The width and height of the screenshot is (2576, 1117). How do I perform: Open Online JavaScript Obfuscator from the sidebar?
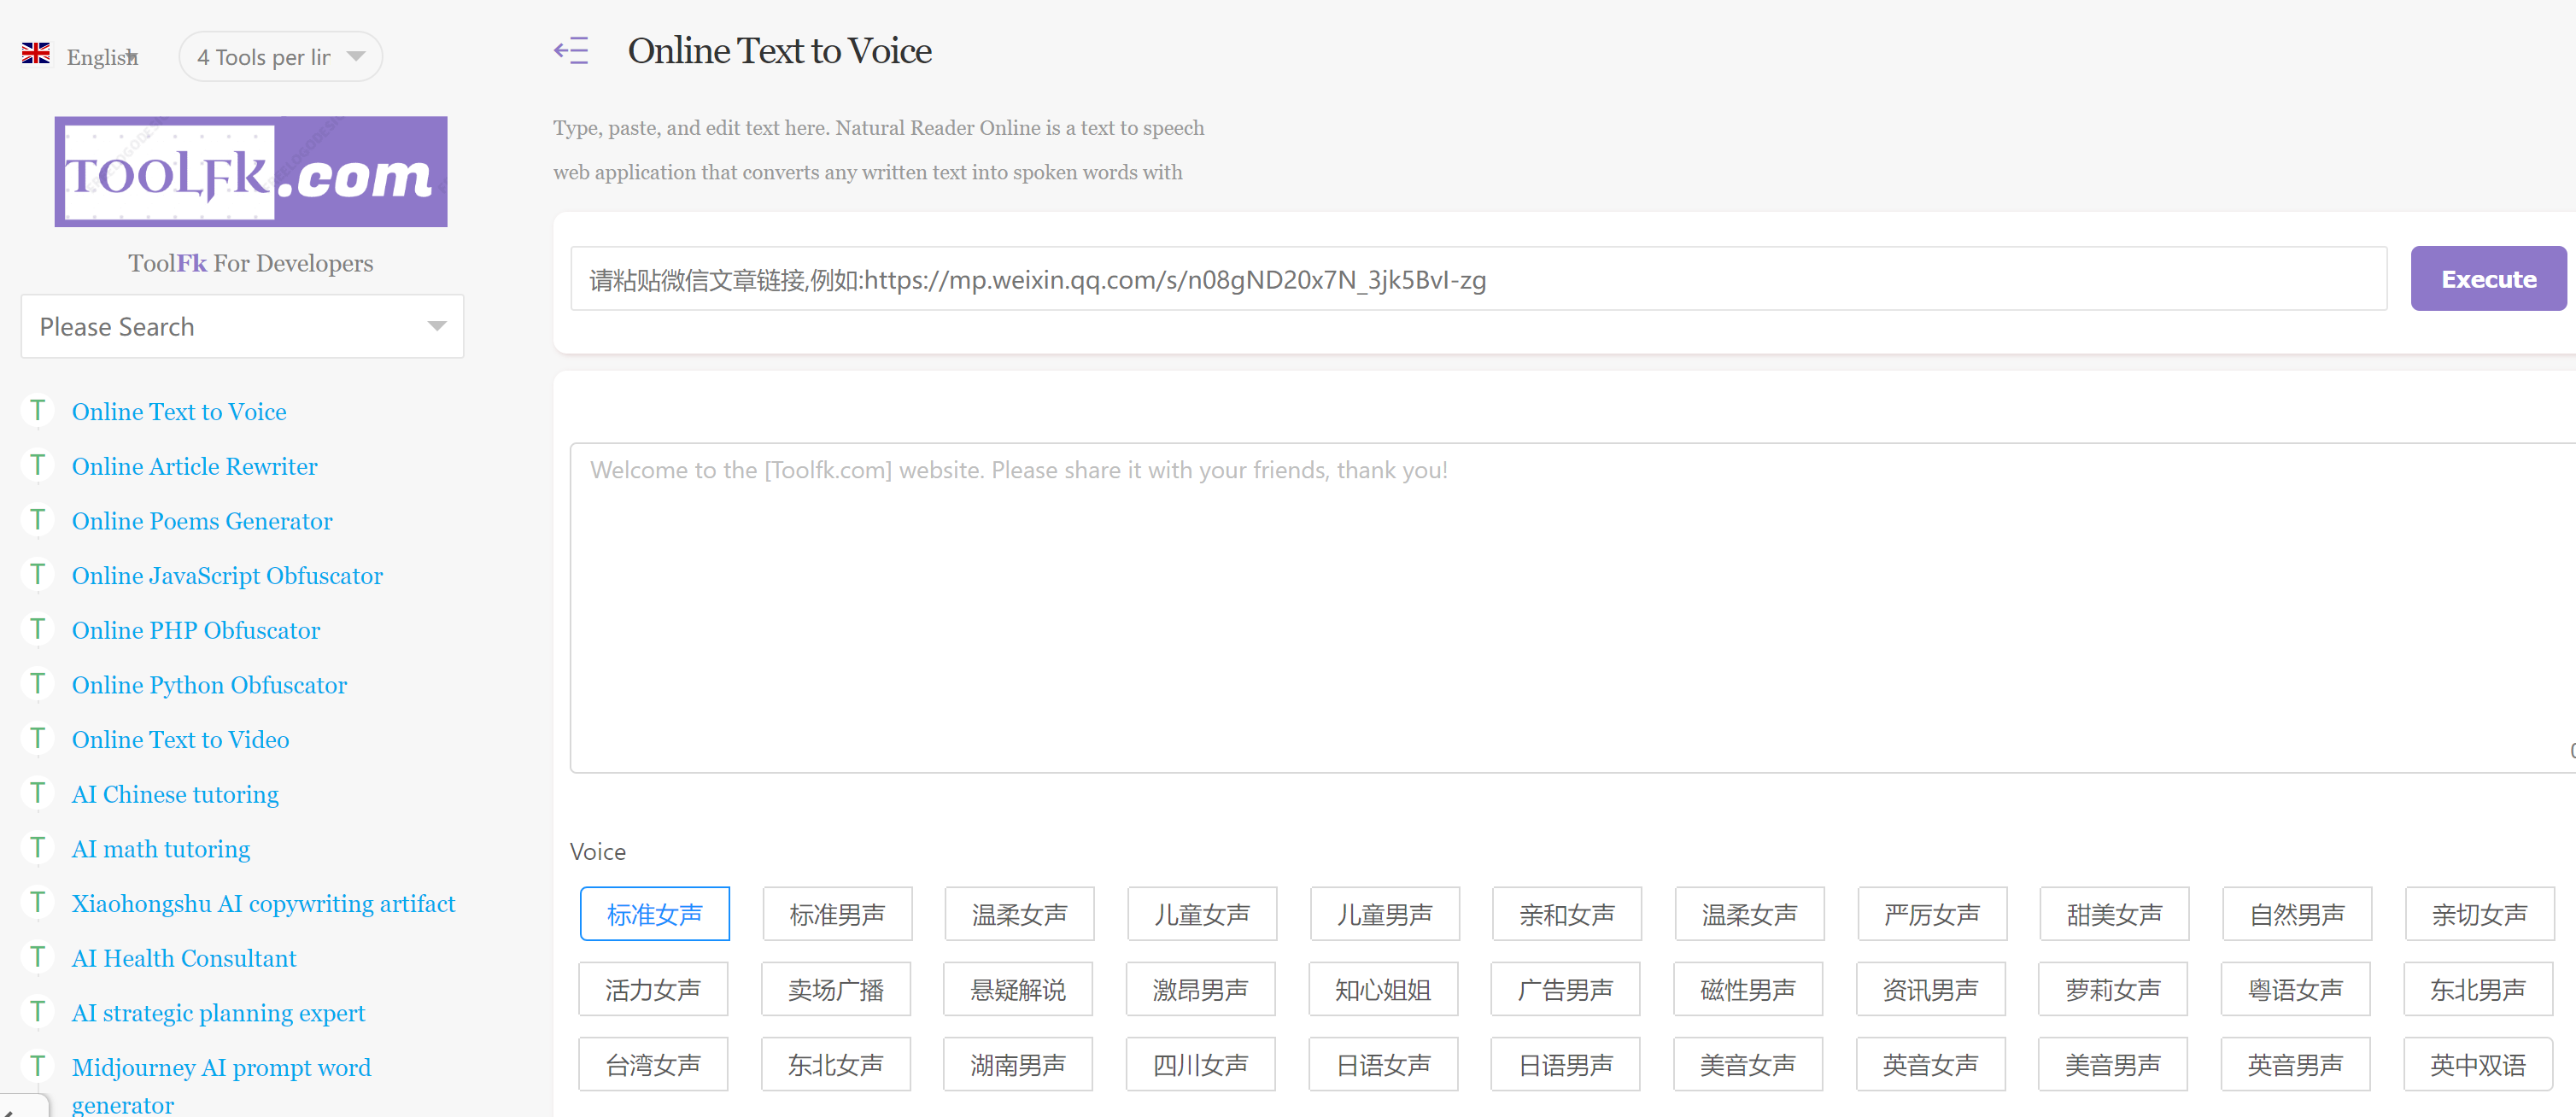coord(227,575)
